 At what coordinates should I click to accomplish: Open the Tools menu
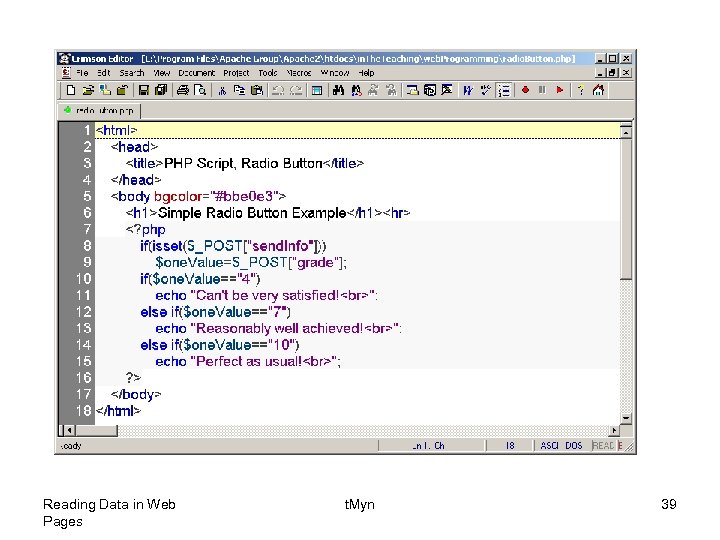click(268, 73)
